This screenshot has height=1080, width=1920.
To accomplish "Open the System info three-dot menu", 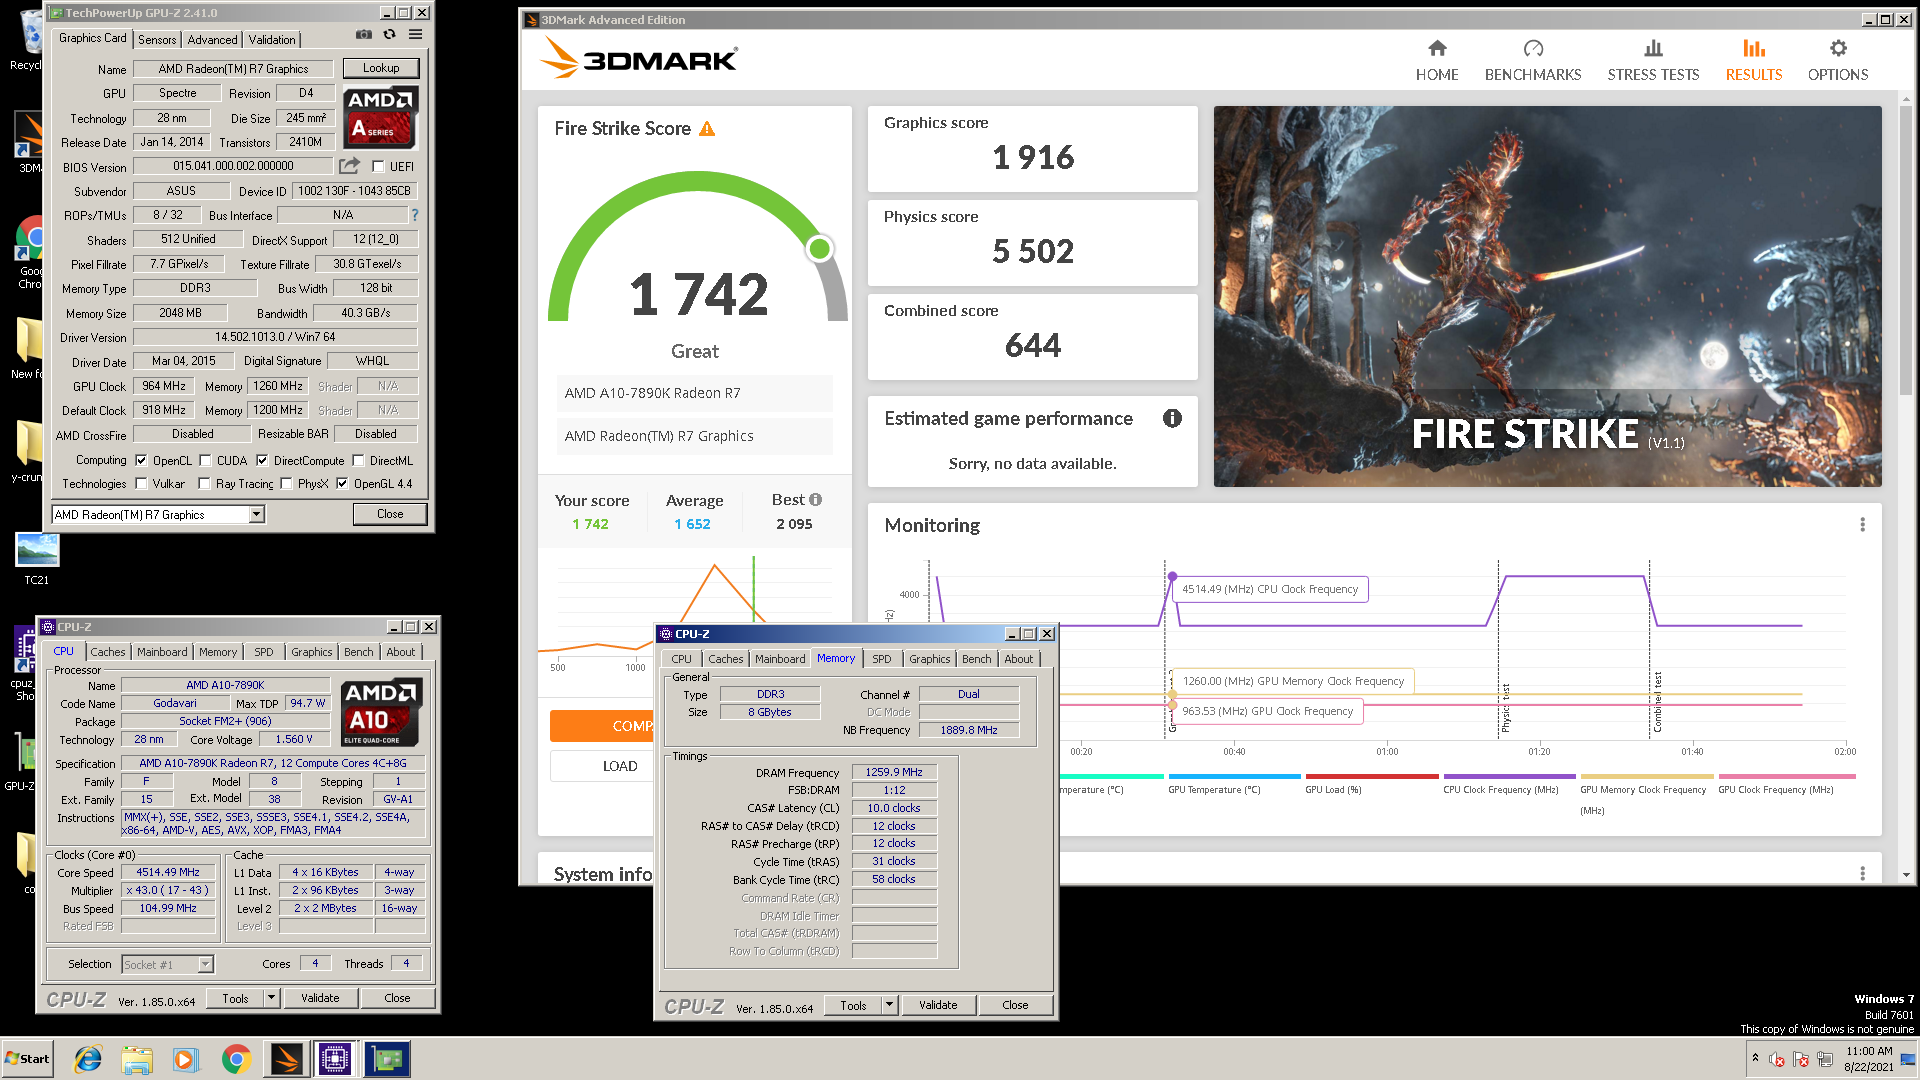I will point(1862,873).
